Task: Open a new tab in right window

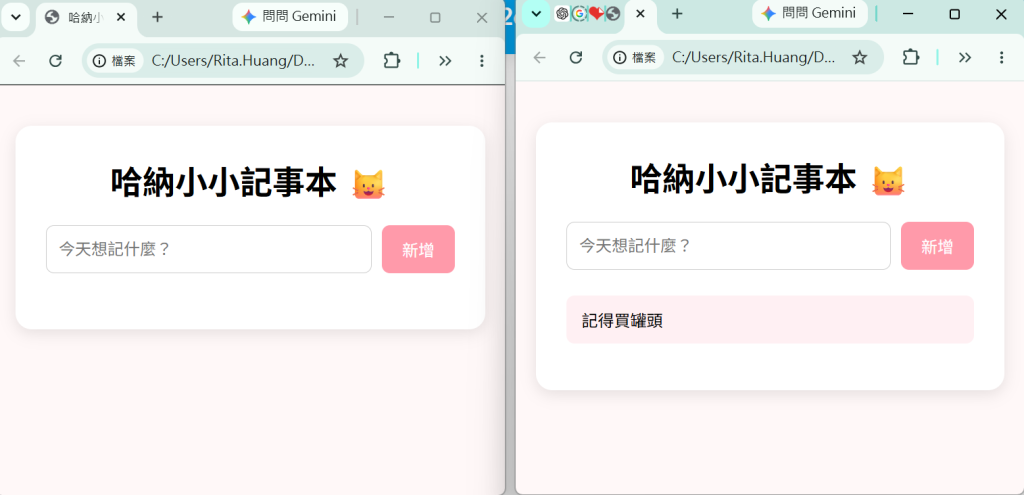Action: 677,14
